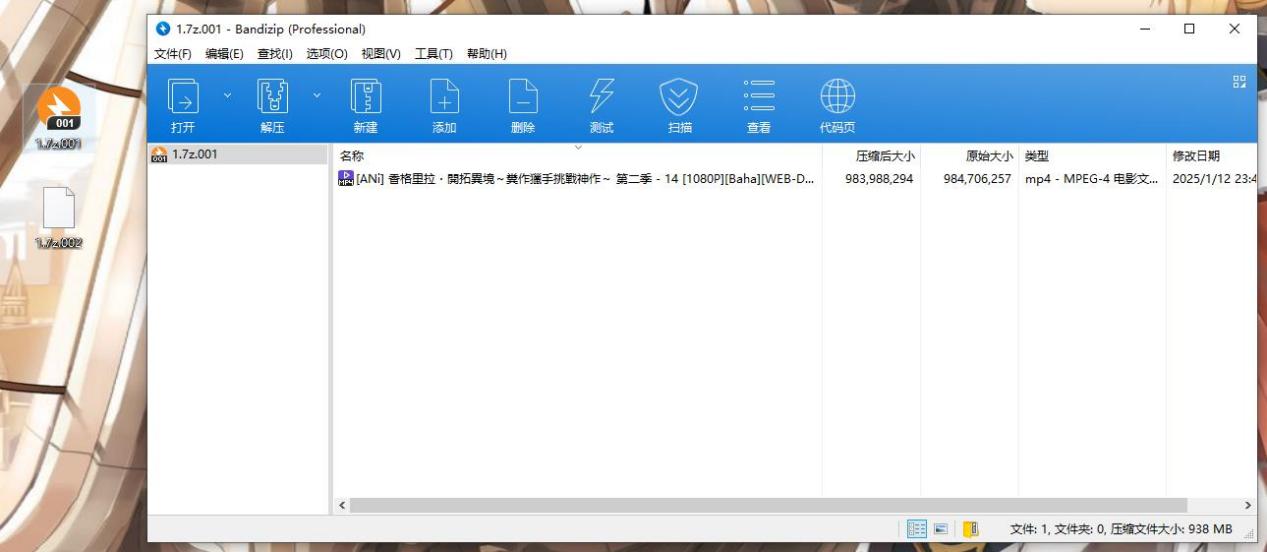This screenshot has width=1267, height=552.
Task: Select the 1.7z.002 desktop file icon
Action: click(59, 217)
